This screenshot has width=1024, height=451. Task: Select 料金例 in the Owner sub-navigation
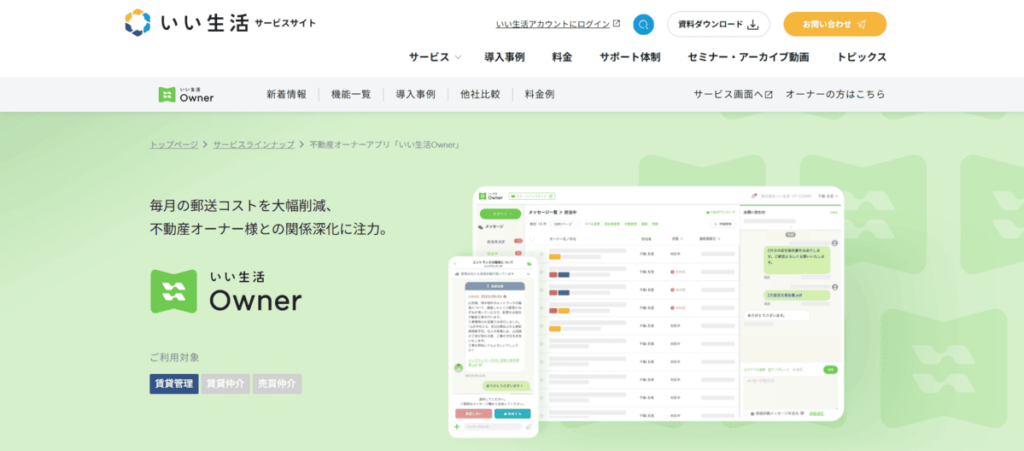[x=539, y=95]
